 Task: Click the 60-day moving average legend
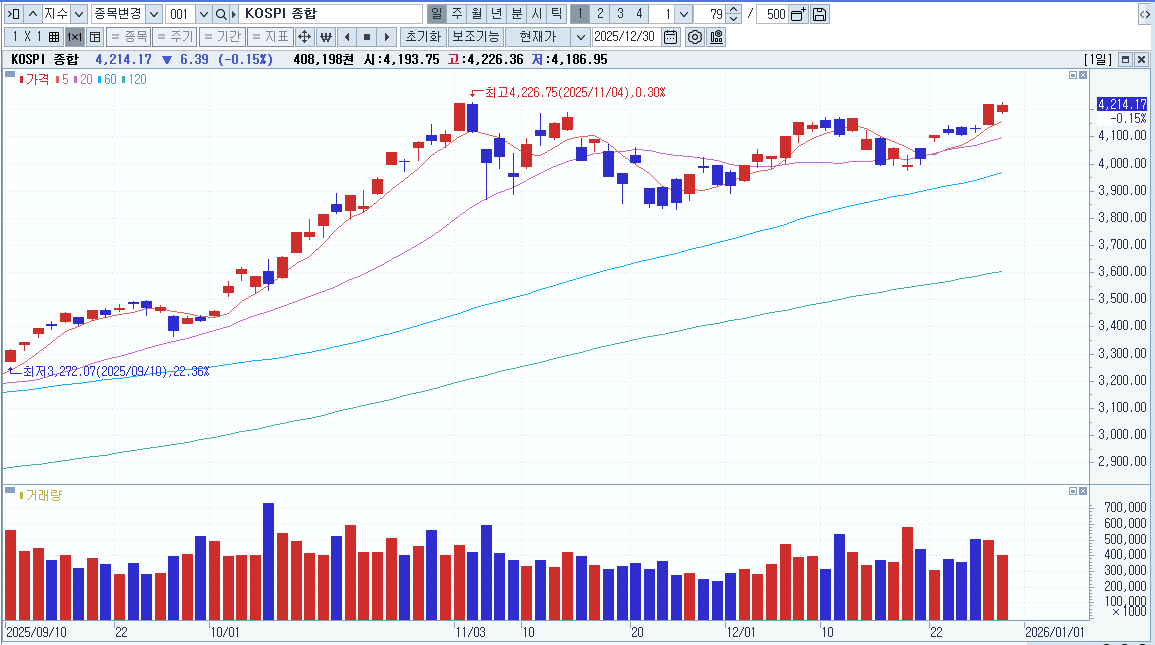pos(108,80)
